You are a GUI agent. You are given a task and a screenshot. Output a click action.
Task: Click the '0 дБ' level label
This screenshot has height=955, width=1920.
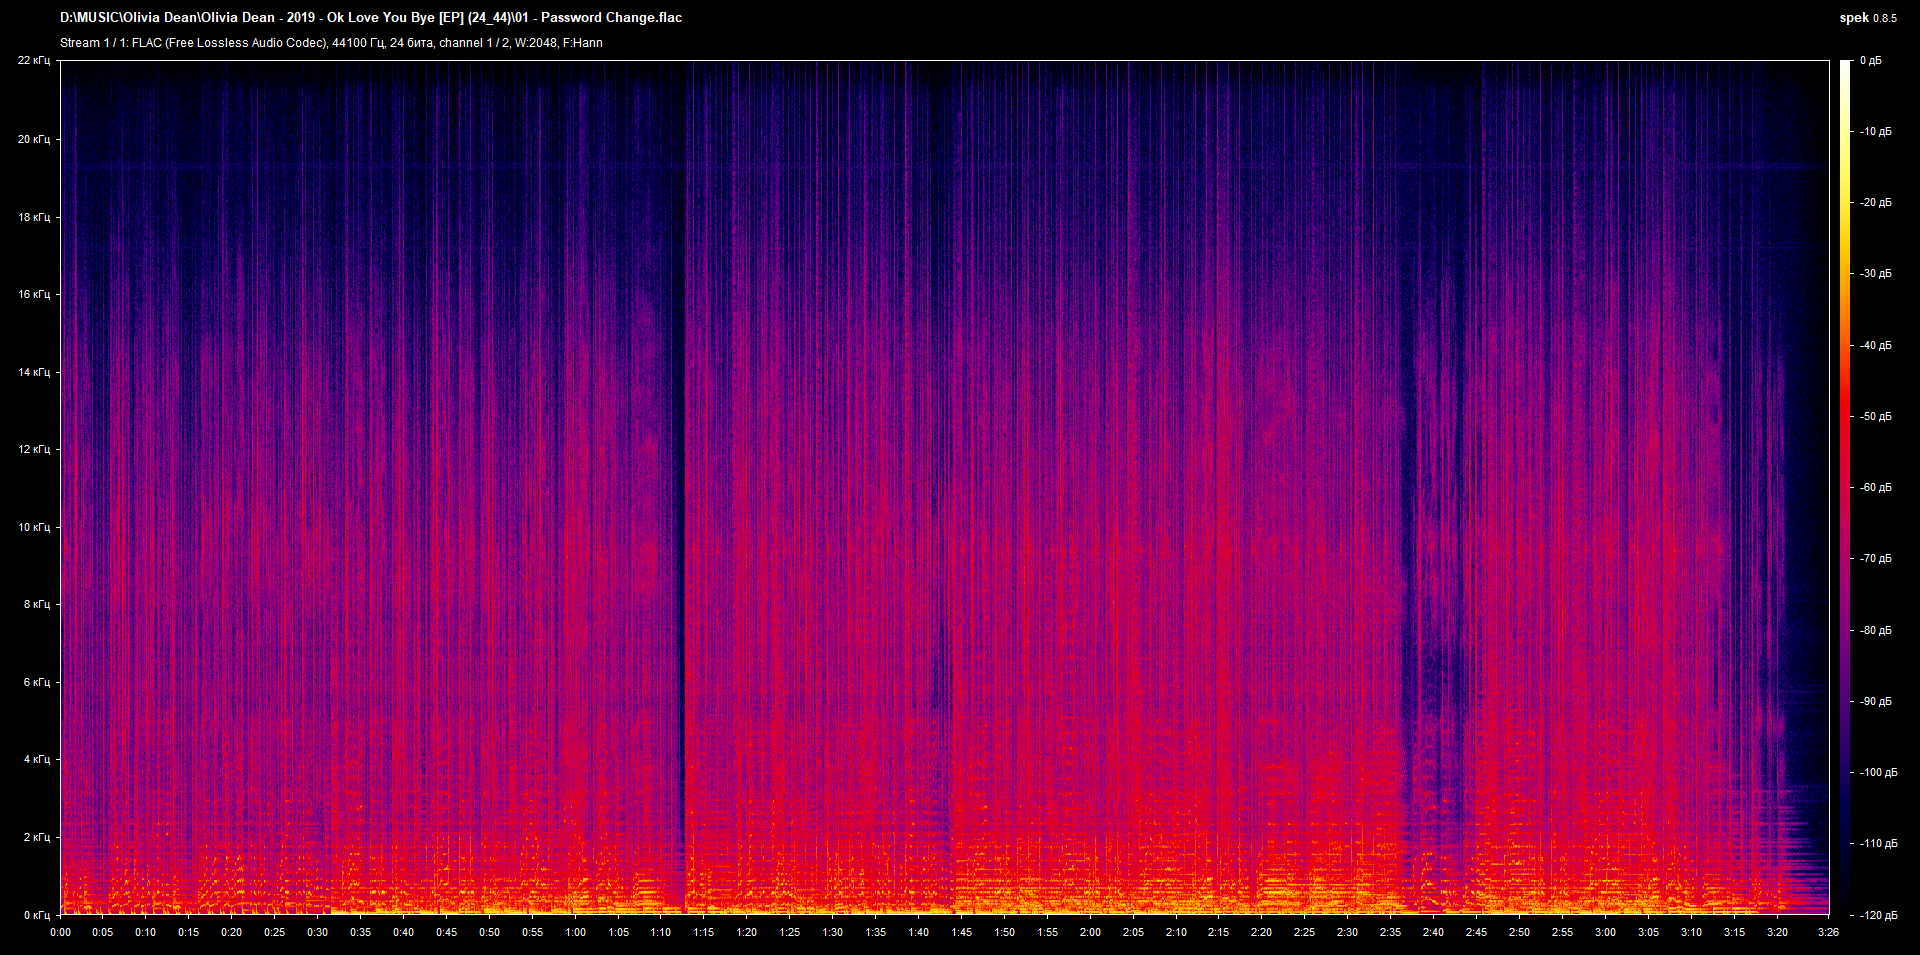[1871, 61]
